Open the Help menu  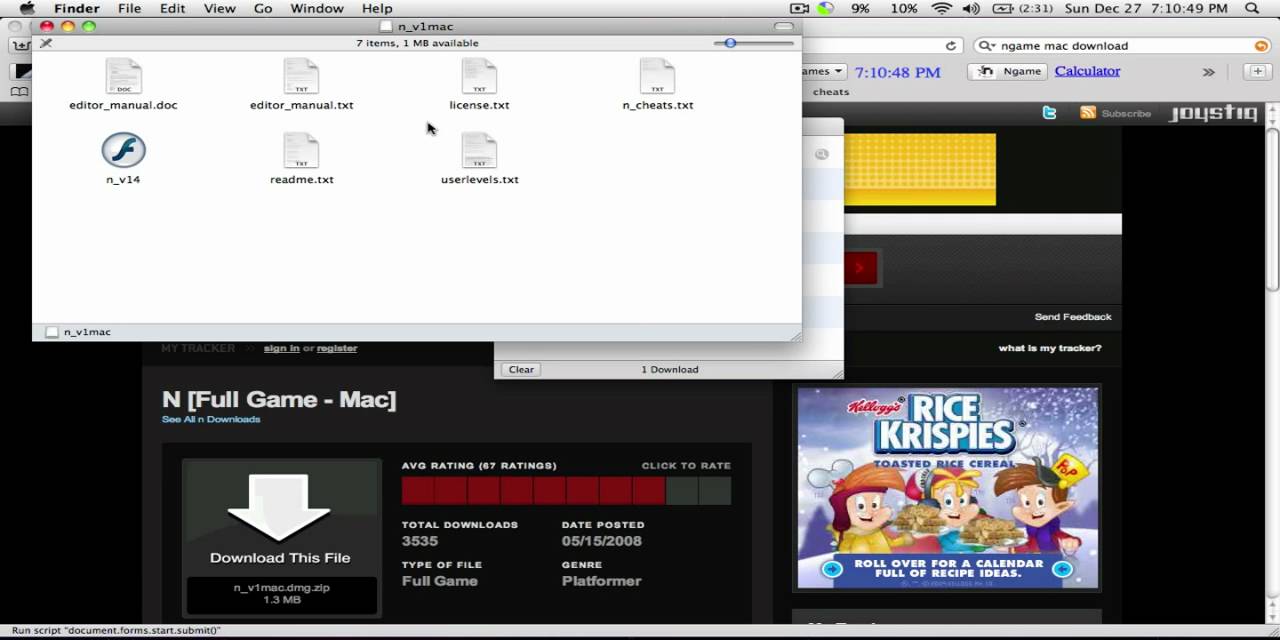(377, 8)
